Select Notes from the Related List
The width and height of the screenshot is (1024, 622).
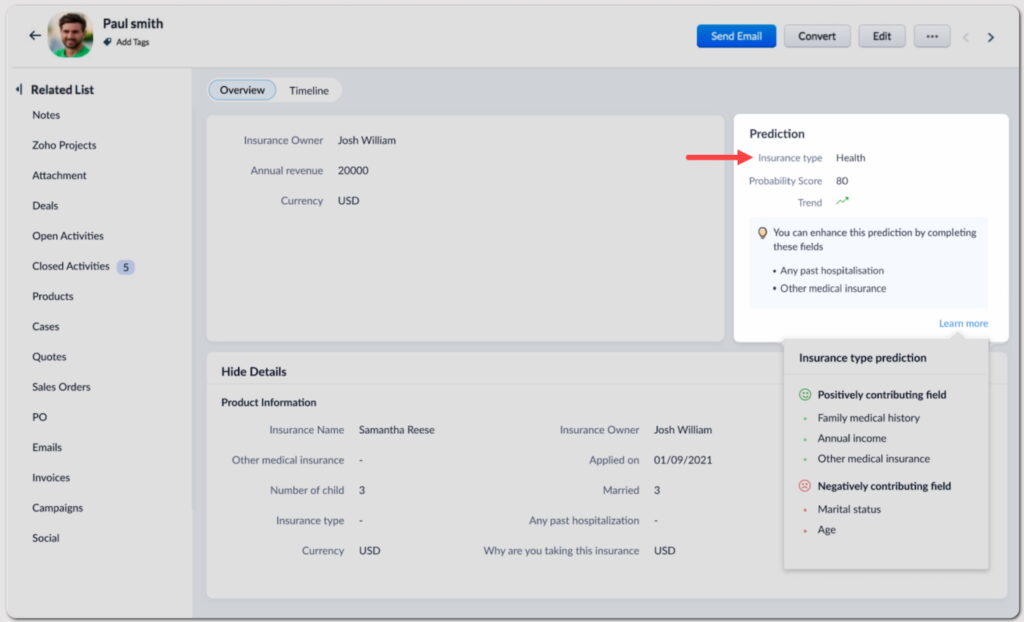[46, 115]
